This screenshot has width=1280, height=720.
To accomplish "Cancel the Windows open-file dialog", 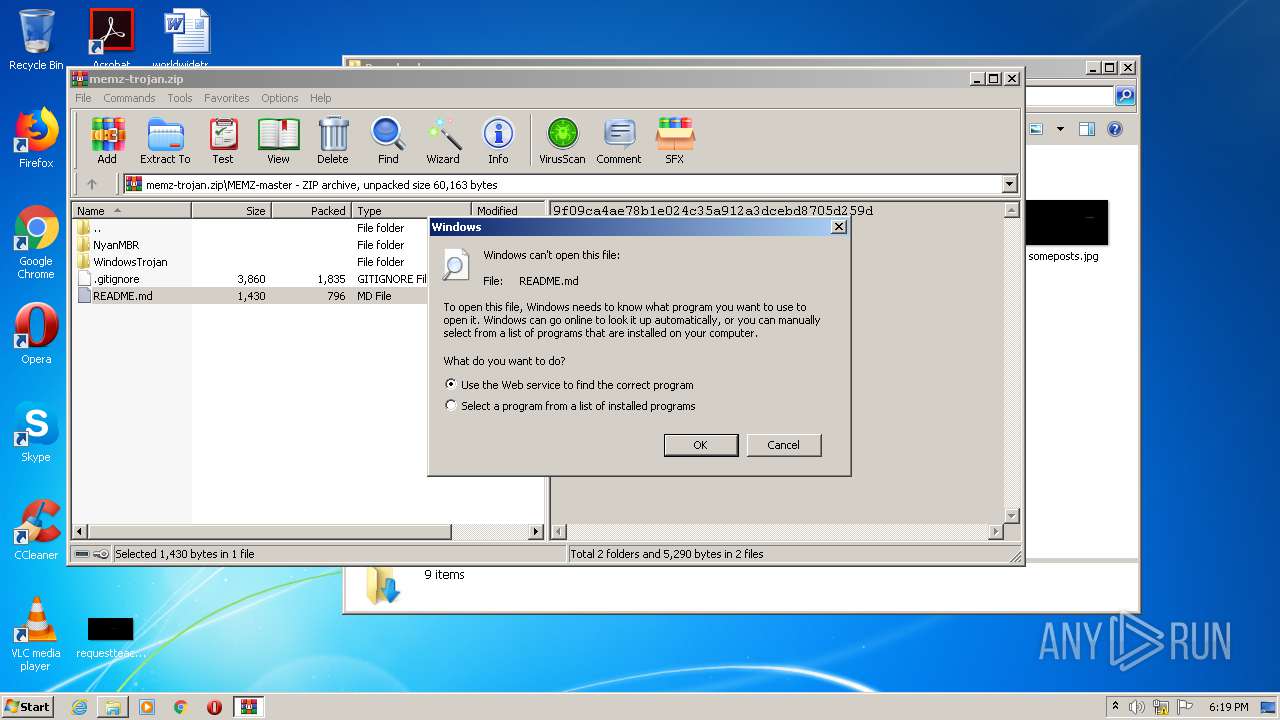I will click(784, 445).
